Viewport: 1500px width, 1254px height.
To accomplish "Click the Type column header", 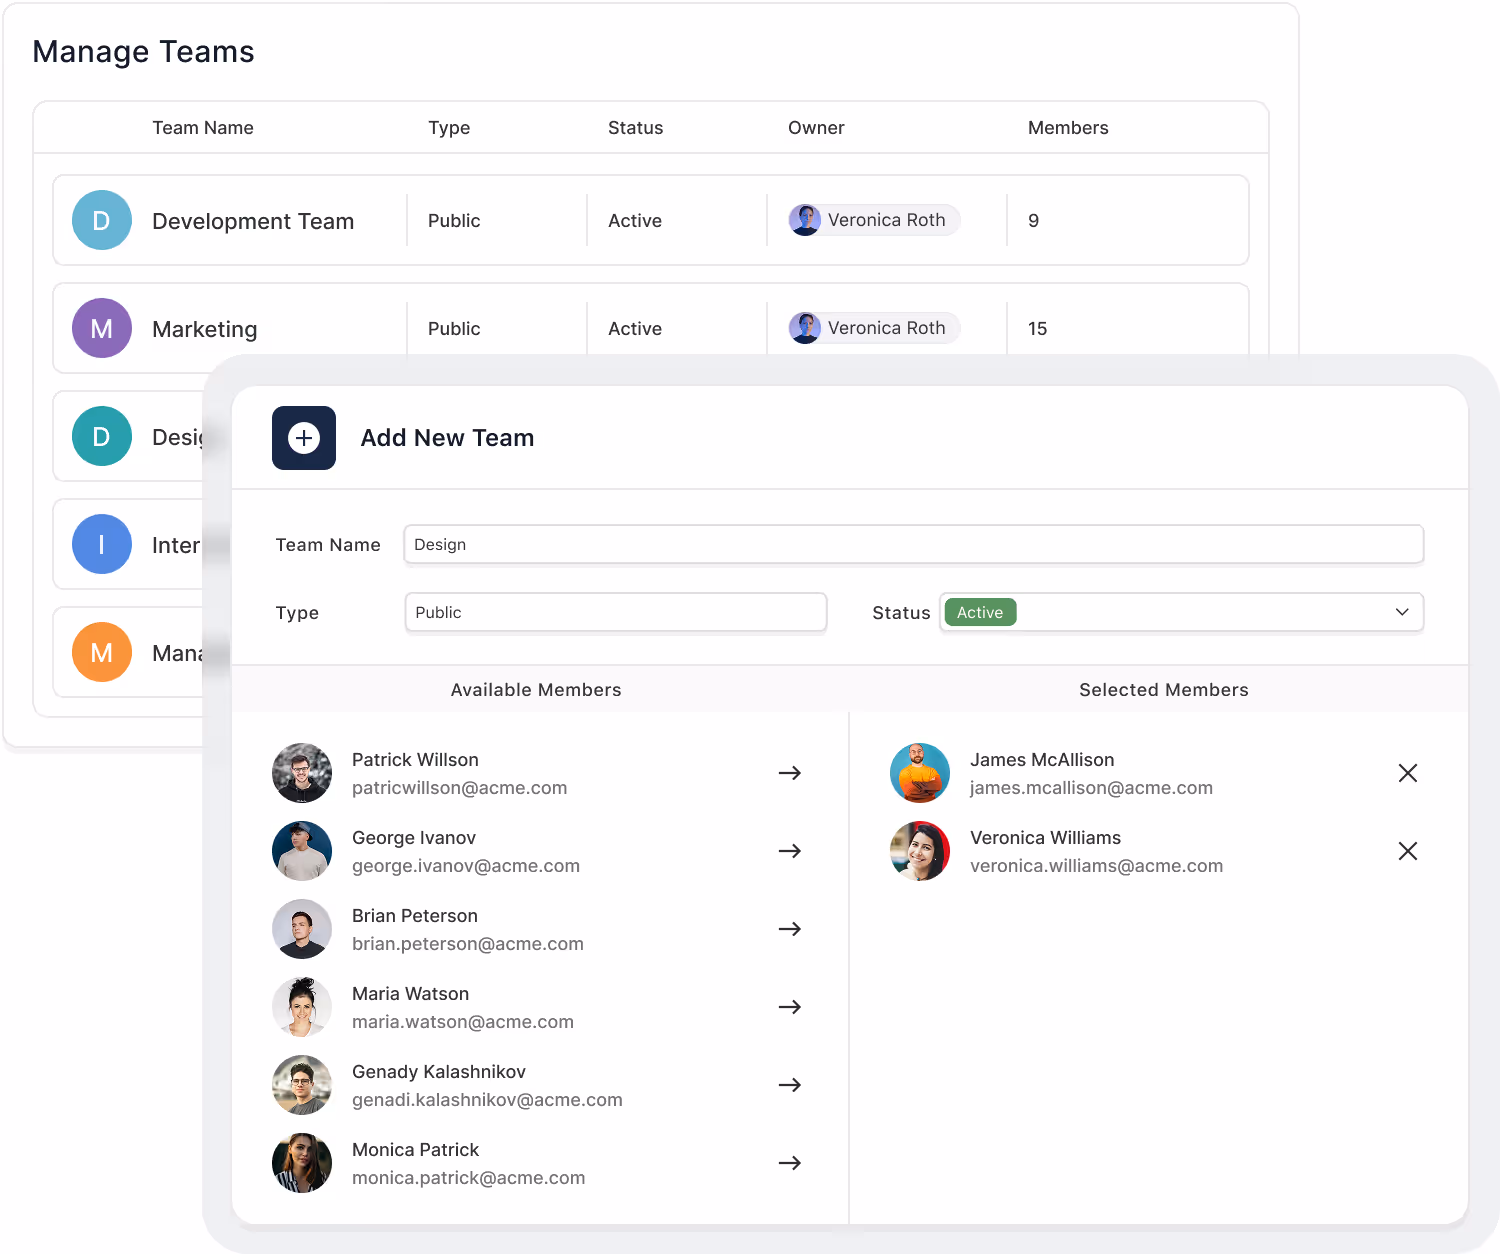I will [x=449, y=128].
